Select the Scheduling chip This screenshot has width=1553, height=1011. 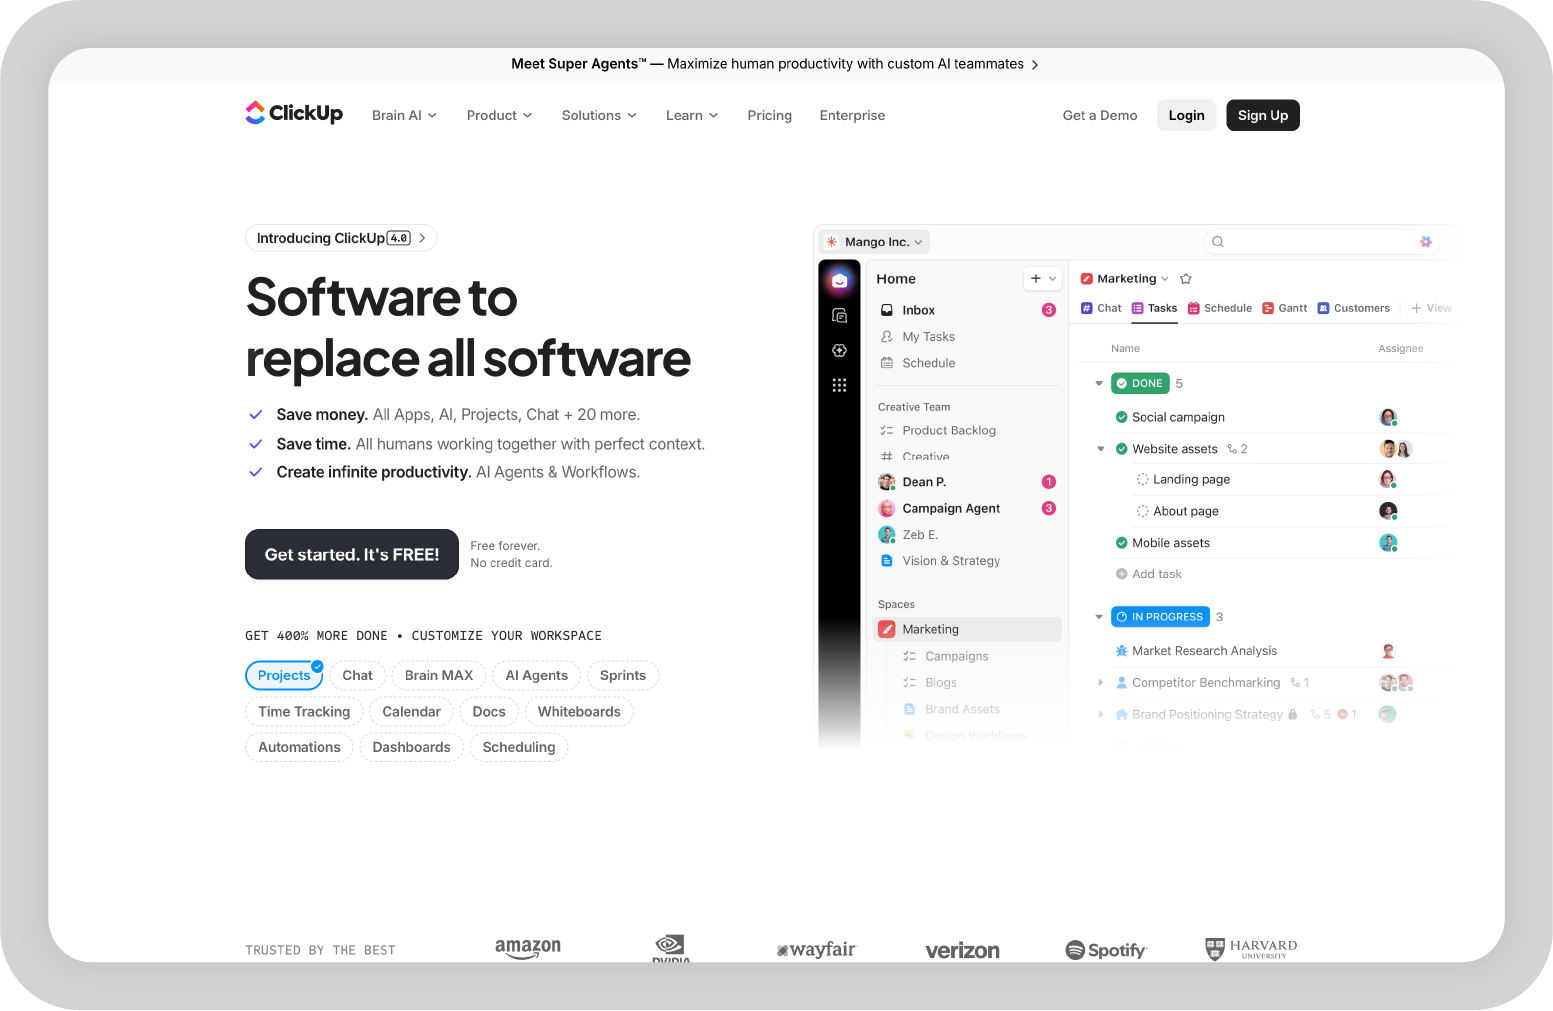(x=519, y=747)
